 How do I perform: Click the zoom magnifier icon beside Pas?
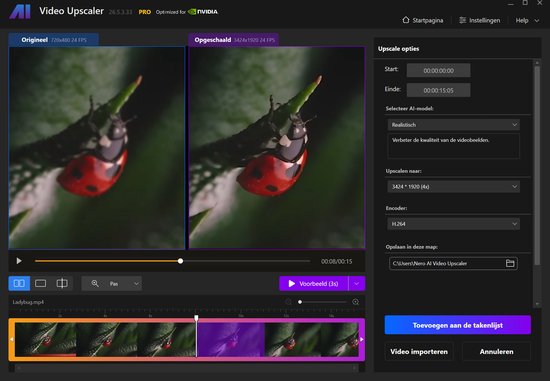[95, 283]
